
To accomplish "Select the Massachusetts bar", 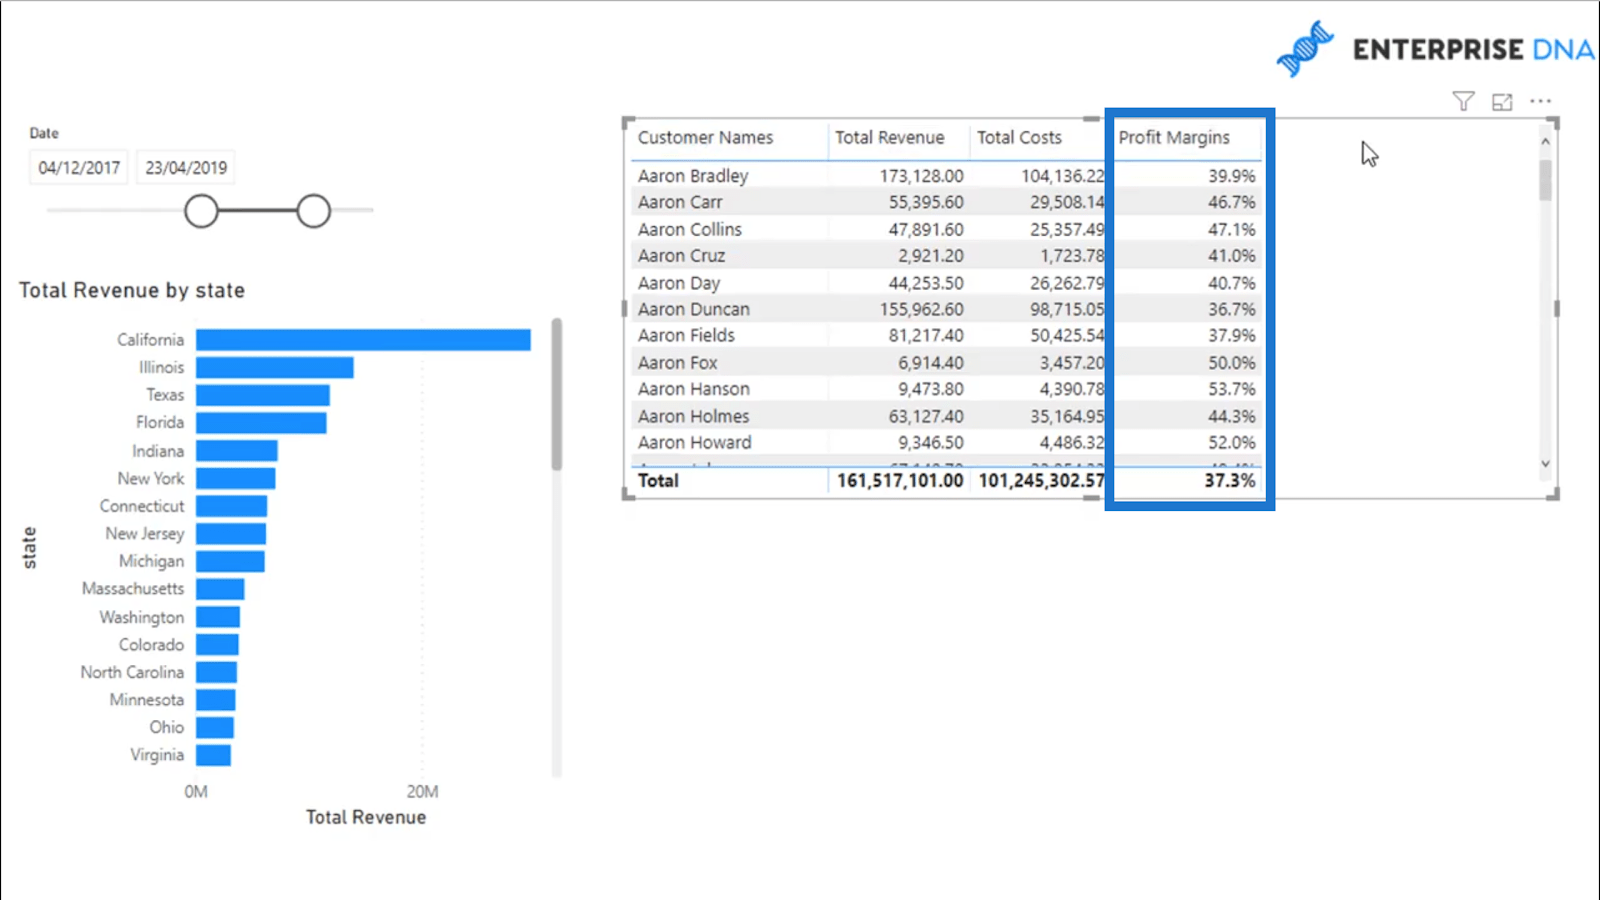I will coord(220,589).
